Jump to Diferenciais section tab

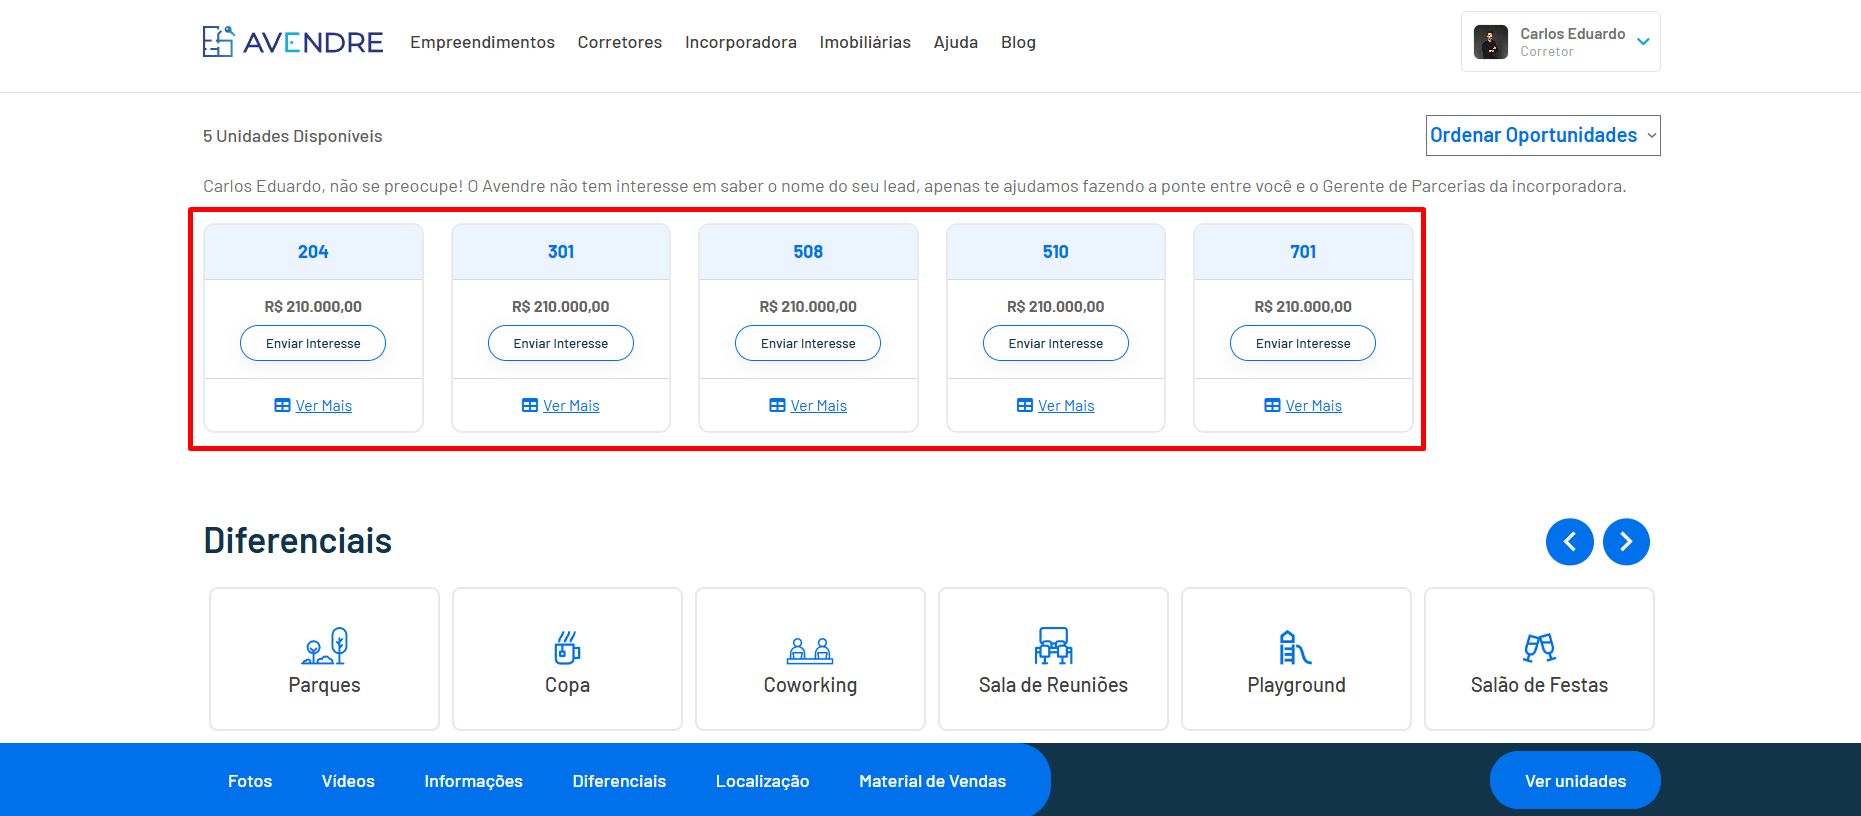pyautogui.click(x=619, y=781)
